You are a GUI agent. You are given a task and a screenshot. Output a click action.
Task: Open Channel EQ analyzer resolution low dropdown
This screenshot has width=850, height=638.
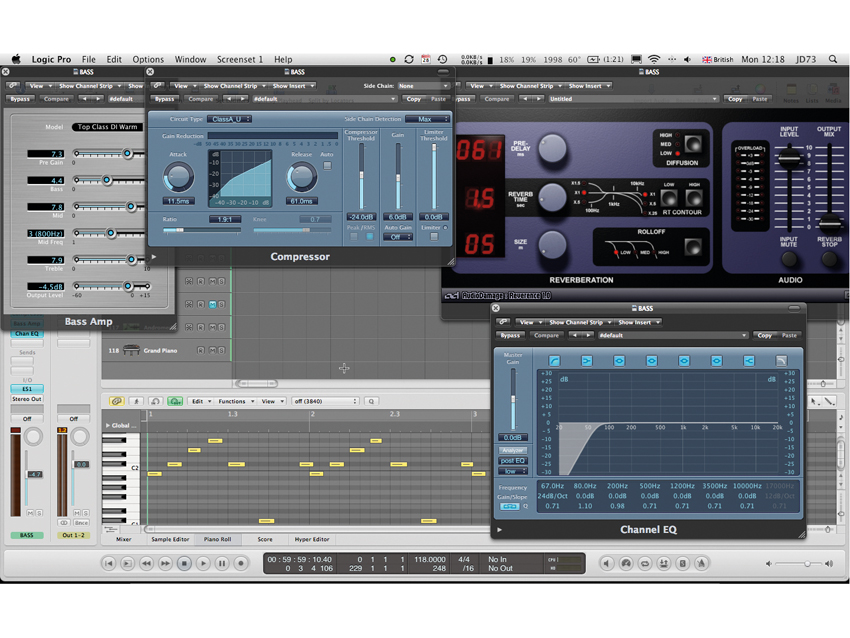tap(512, 471)
